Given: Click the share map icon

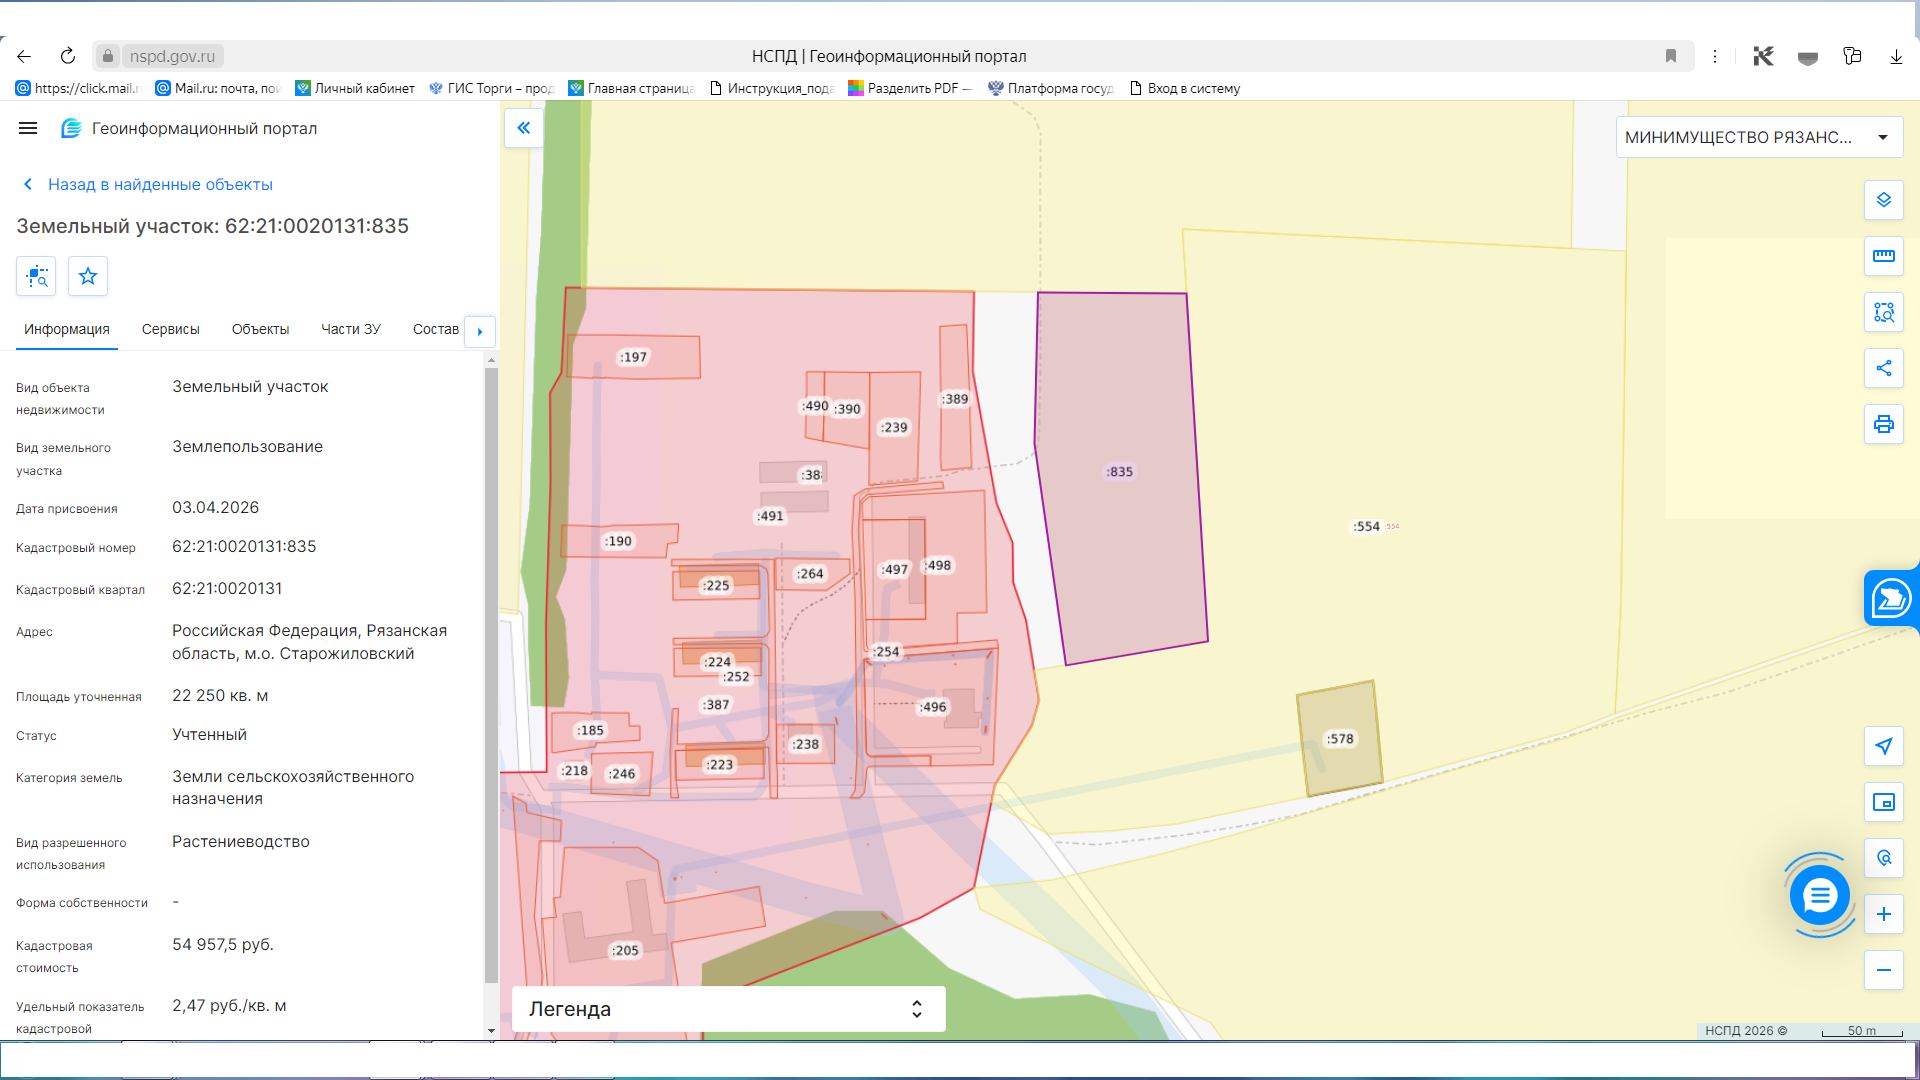Looking at the screenshot, I should tap(1884, 368).
